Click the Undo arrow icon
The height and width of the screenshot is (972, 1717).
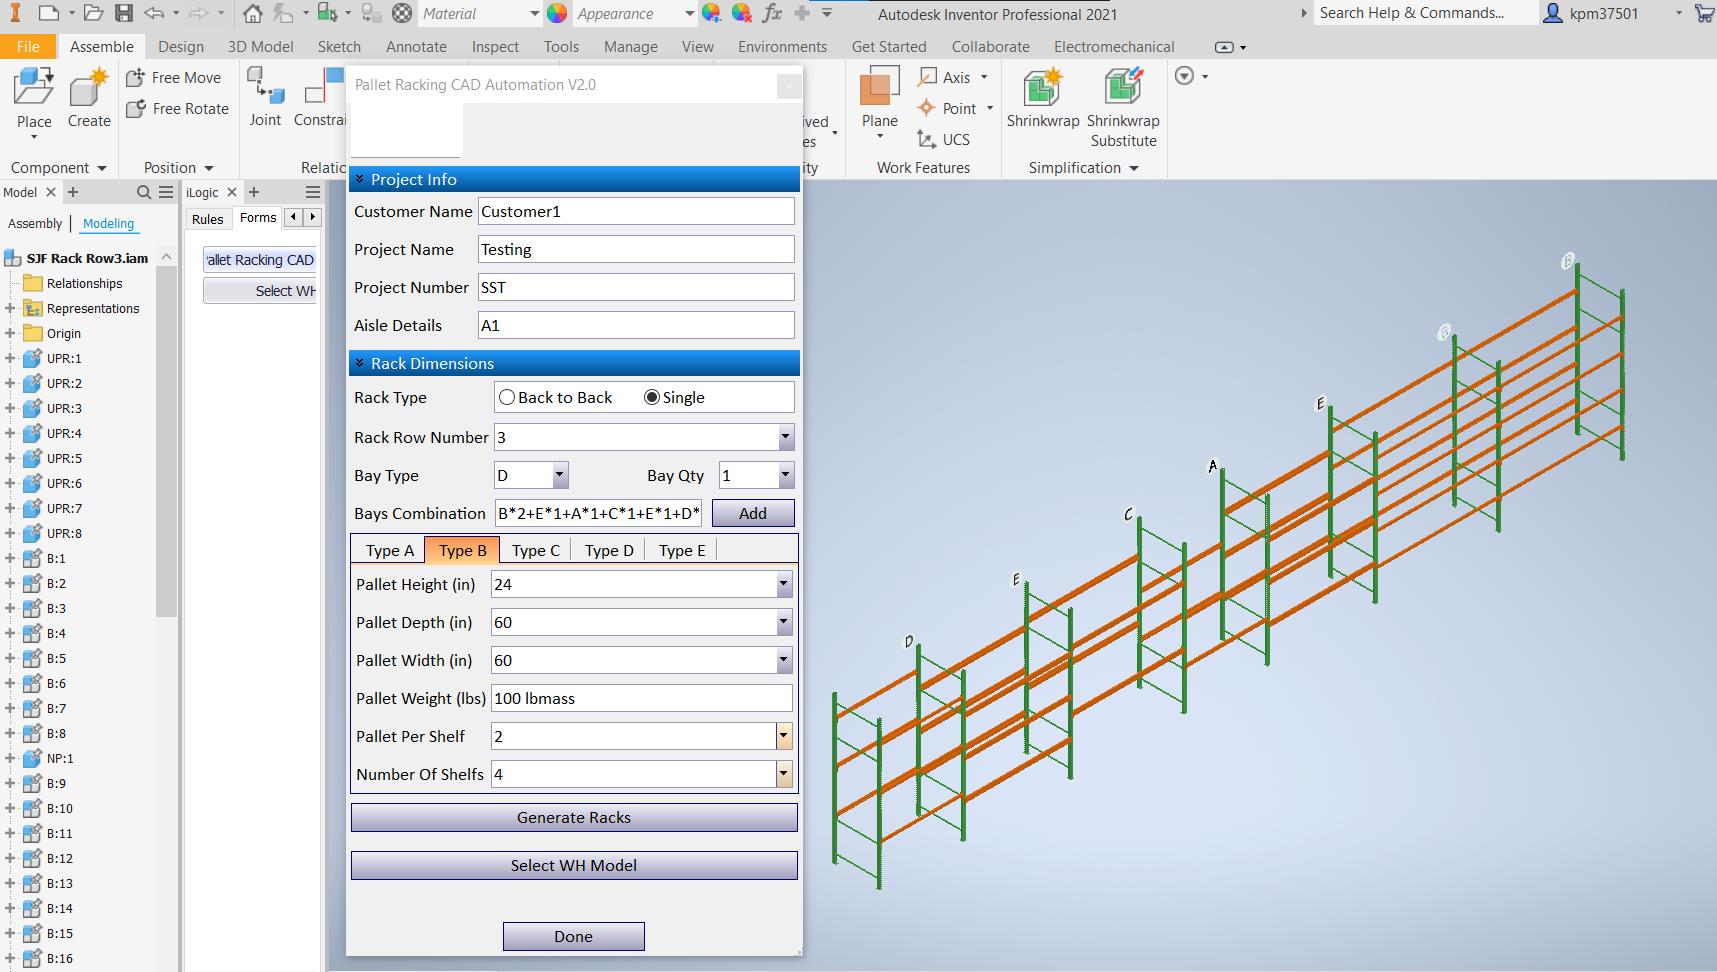click(153, 13)
